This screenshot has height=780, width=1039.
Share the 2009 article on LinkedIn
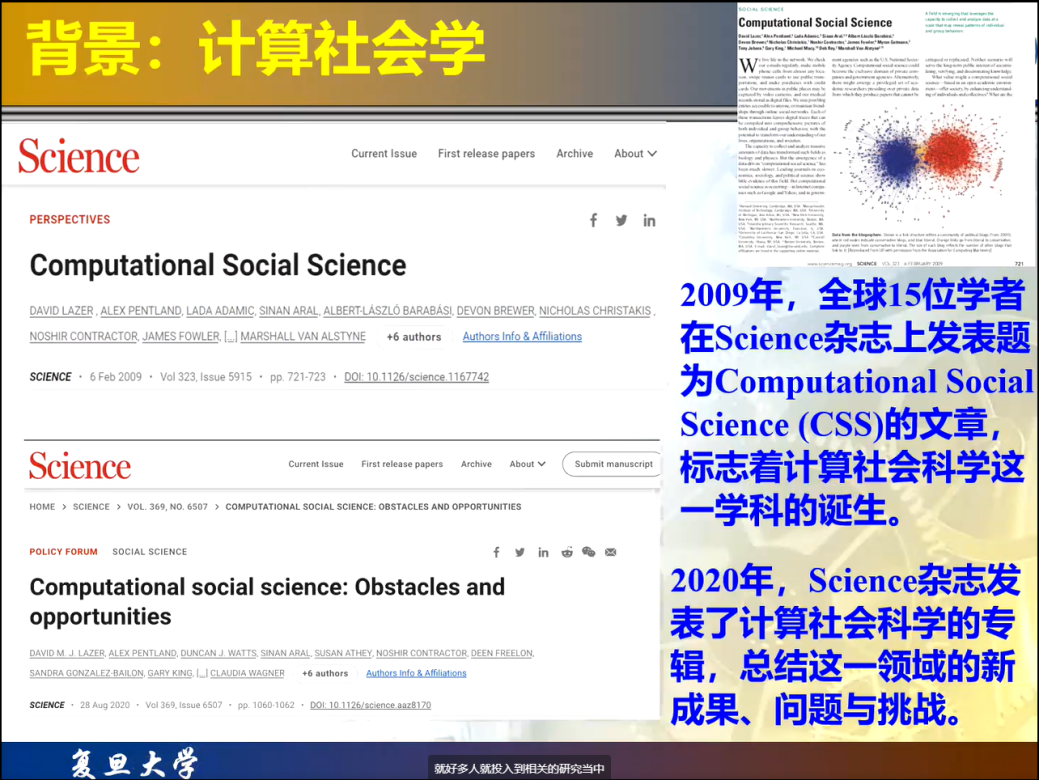pos(649,220)
